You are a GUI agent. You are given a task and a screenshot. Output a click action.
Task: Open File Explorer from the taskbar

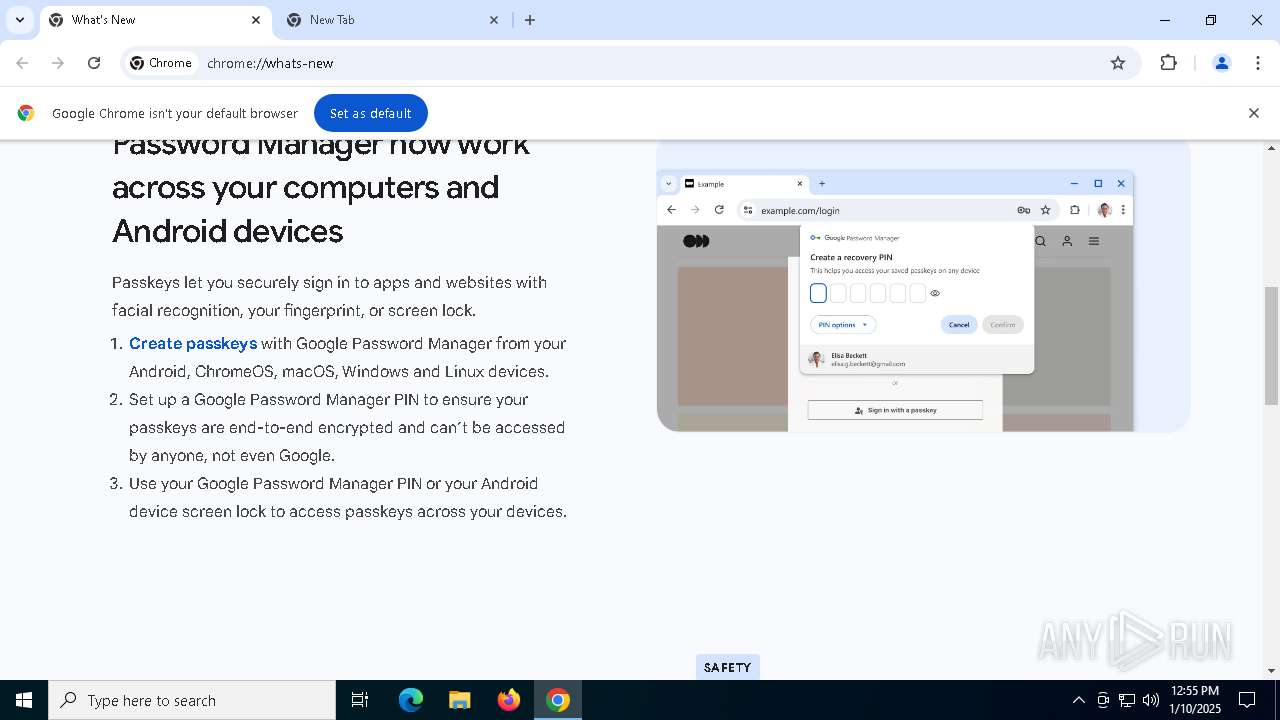tap(459, 700)
